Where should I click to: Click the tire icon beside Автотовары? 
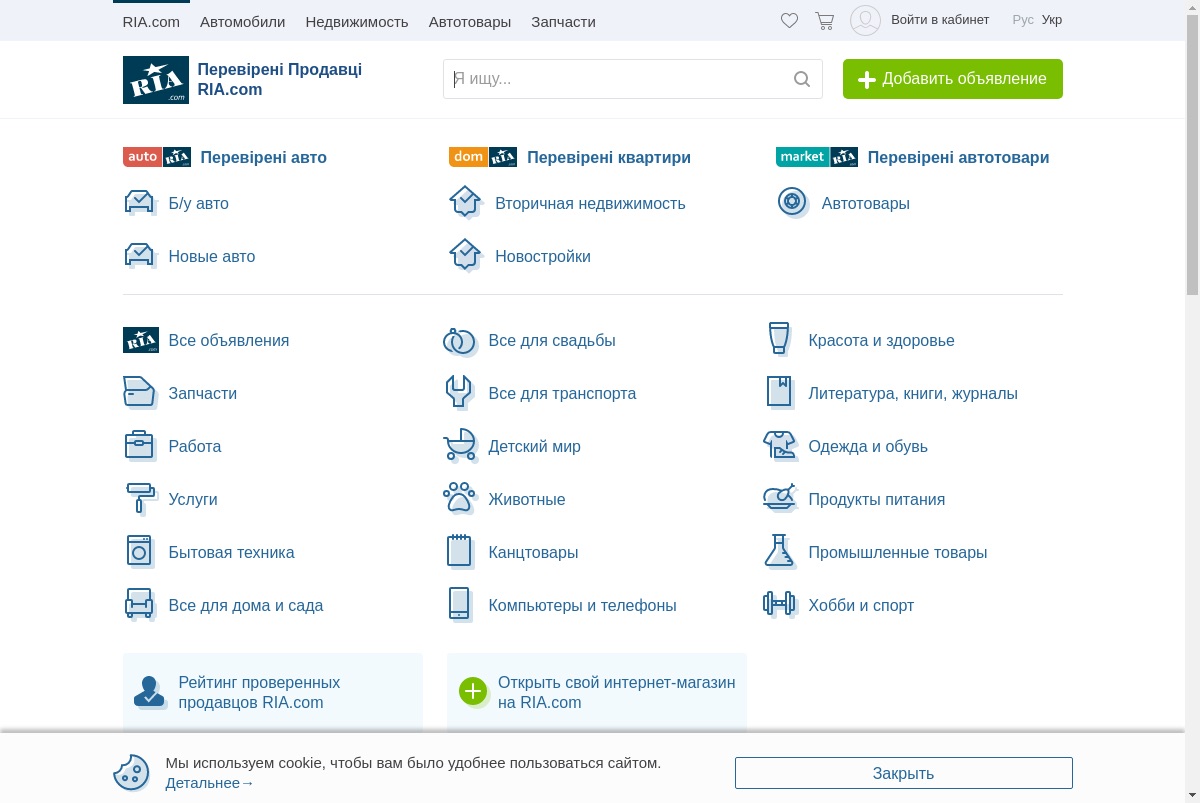click(792, 202)
